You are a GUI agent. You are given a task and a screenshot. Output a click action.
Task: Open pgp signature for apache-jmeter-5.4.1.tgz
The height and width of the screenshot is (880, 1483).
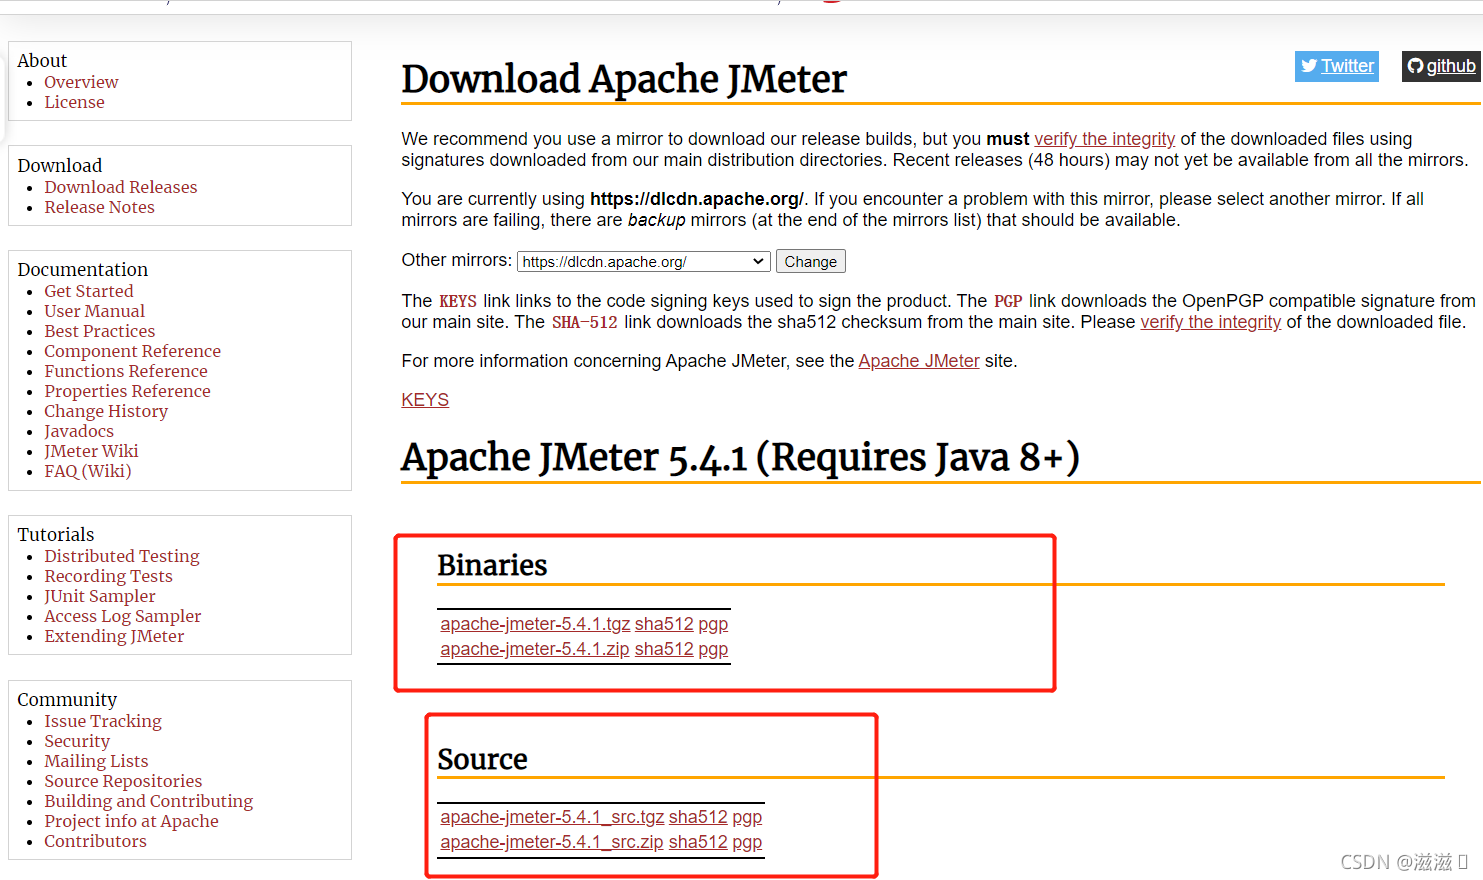713,624
